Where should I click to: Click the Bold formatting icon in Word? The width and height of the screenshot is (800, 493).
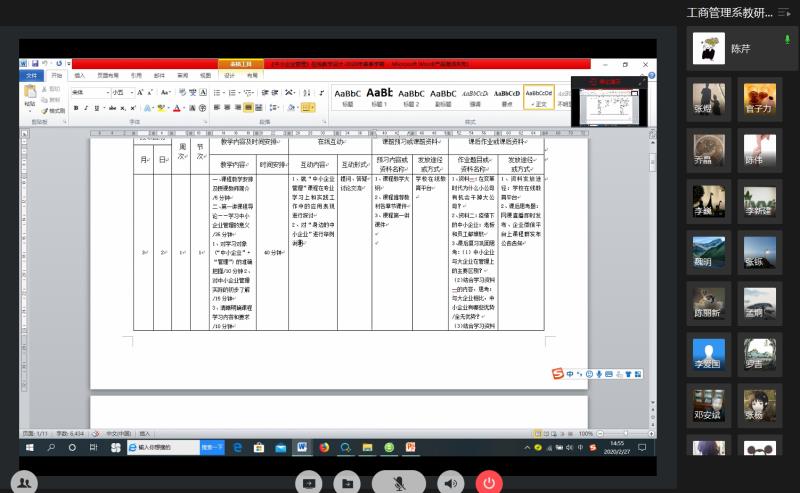tap(76, 108)
